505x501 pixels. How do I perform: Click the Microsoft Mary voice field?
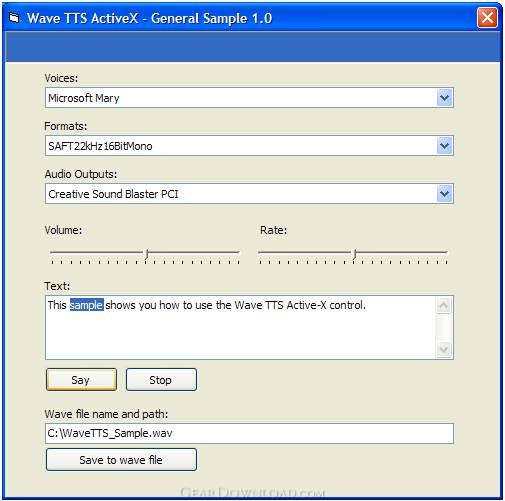(x=249, y=98)
